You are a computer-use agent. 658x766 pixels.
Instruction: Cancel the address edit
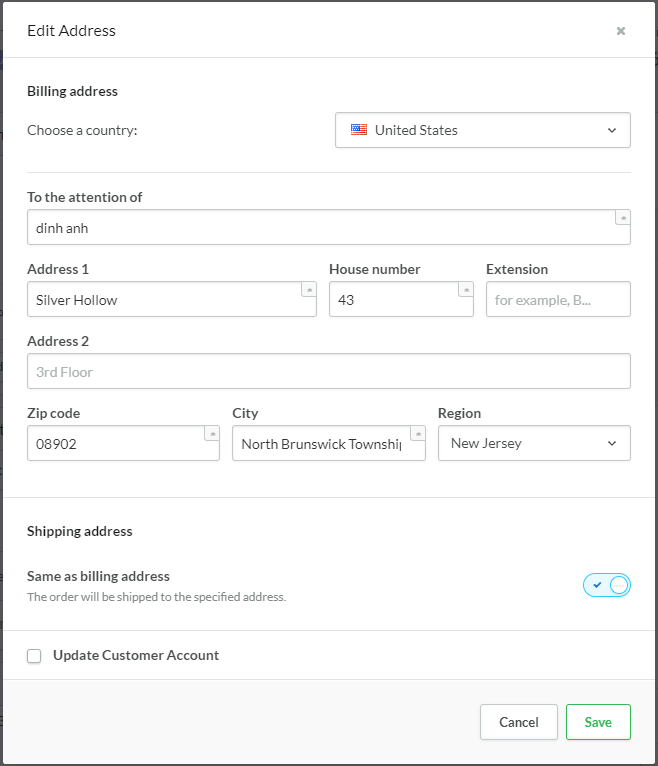coord(519,722)
